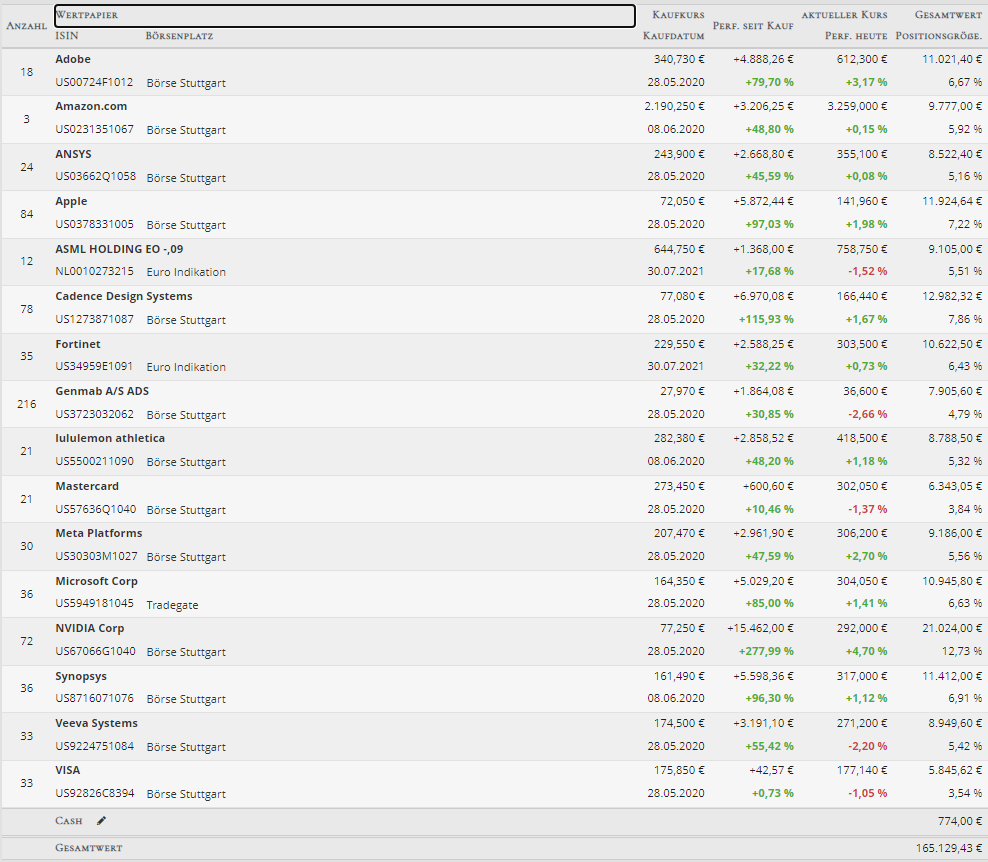Image resolution: width=988 pixels, height=862 pixels.
Task: Click VISA gain +42,57 €
Action: [x=772, y=771]
